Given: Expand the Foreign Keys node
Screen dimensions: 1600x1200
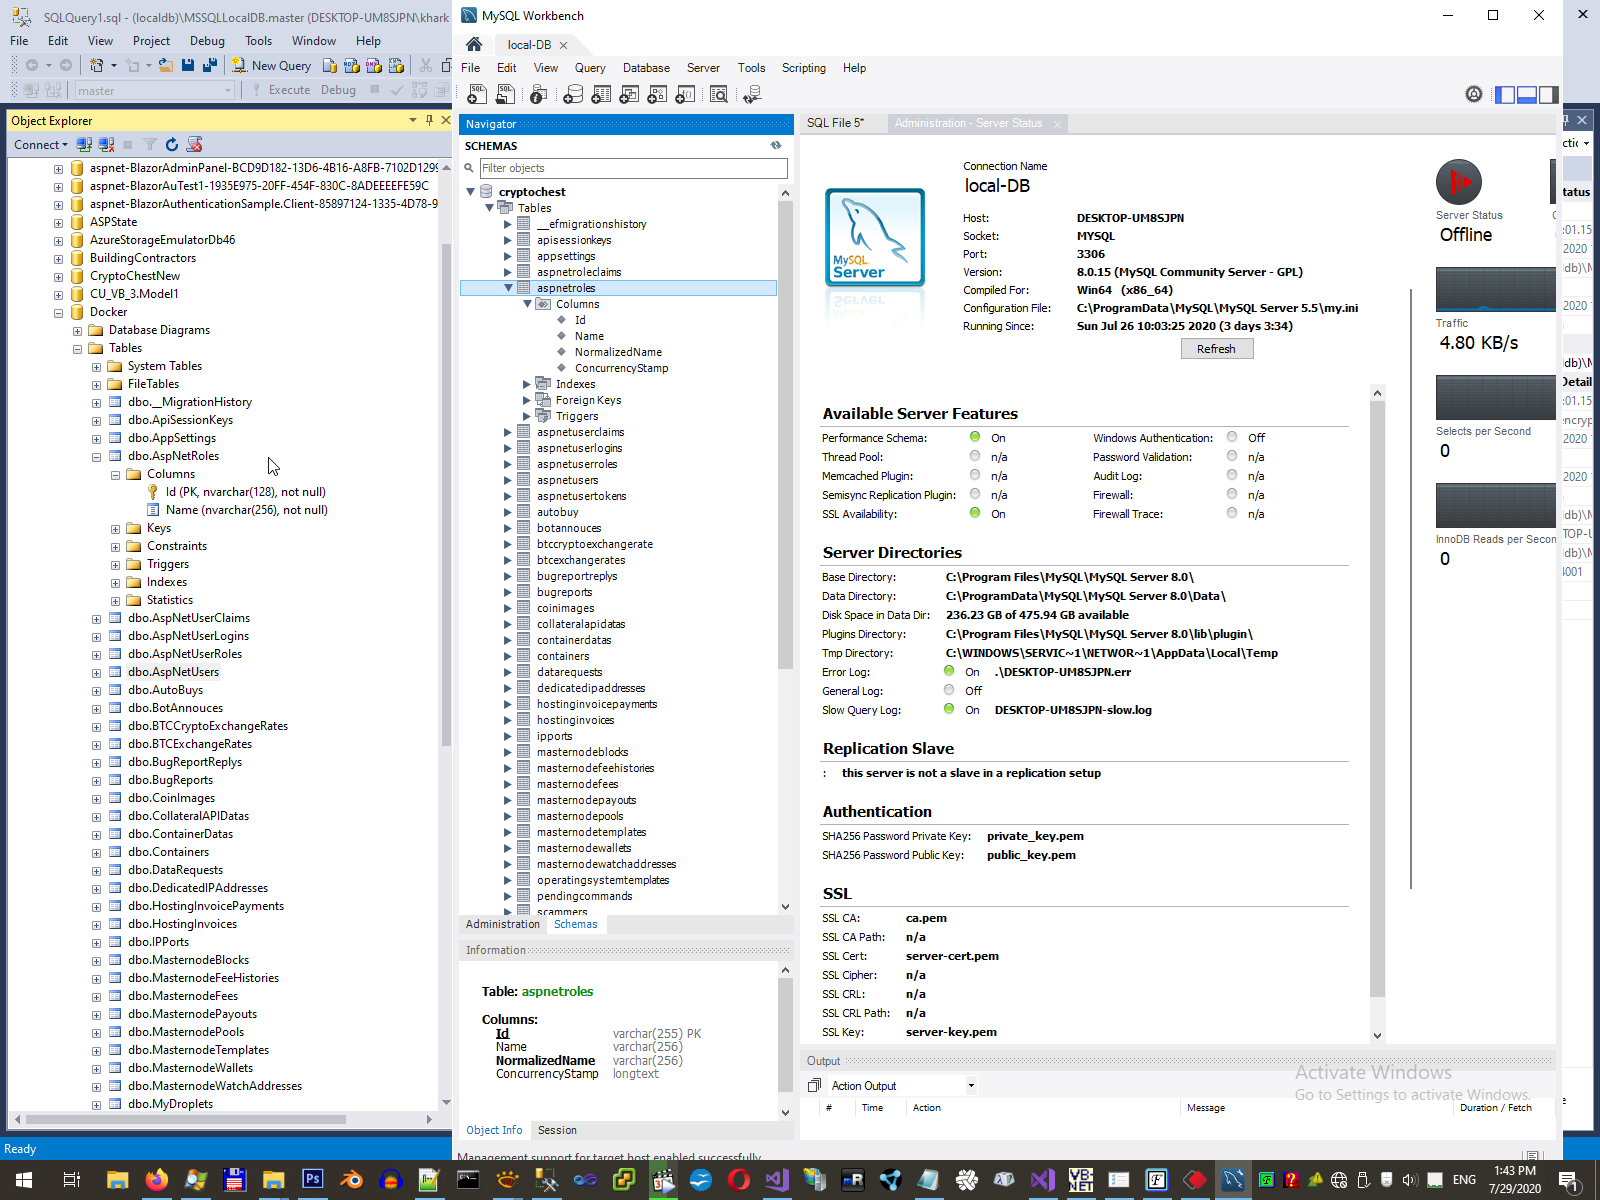Looking at the screenshot, I should pyautogui.click(x=527, y=400).
